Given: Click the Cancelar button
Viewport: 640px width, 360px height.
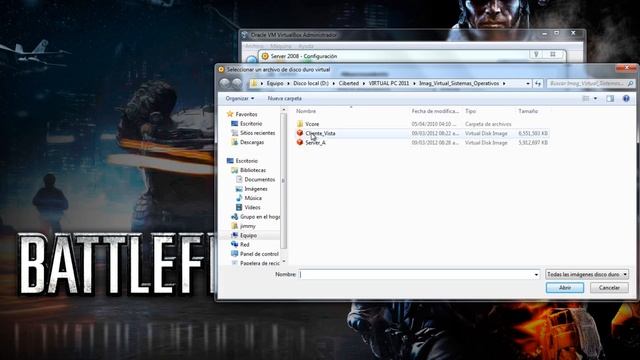Looking at the screenshot, I should coord(609,288).
